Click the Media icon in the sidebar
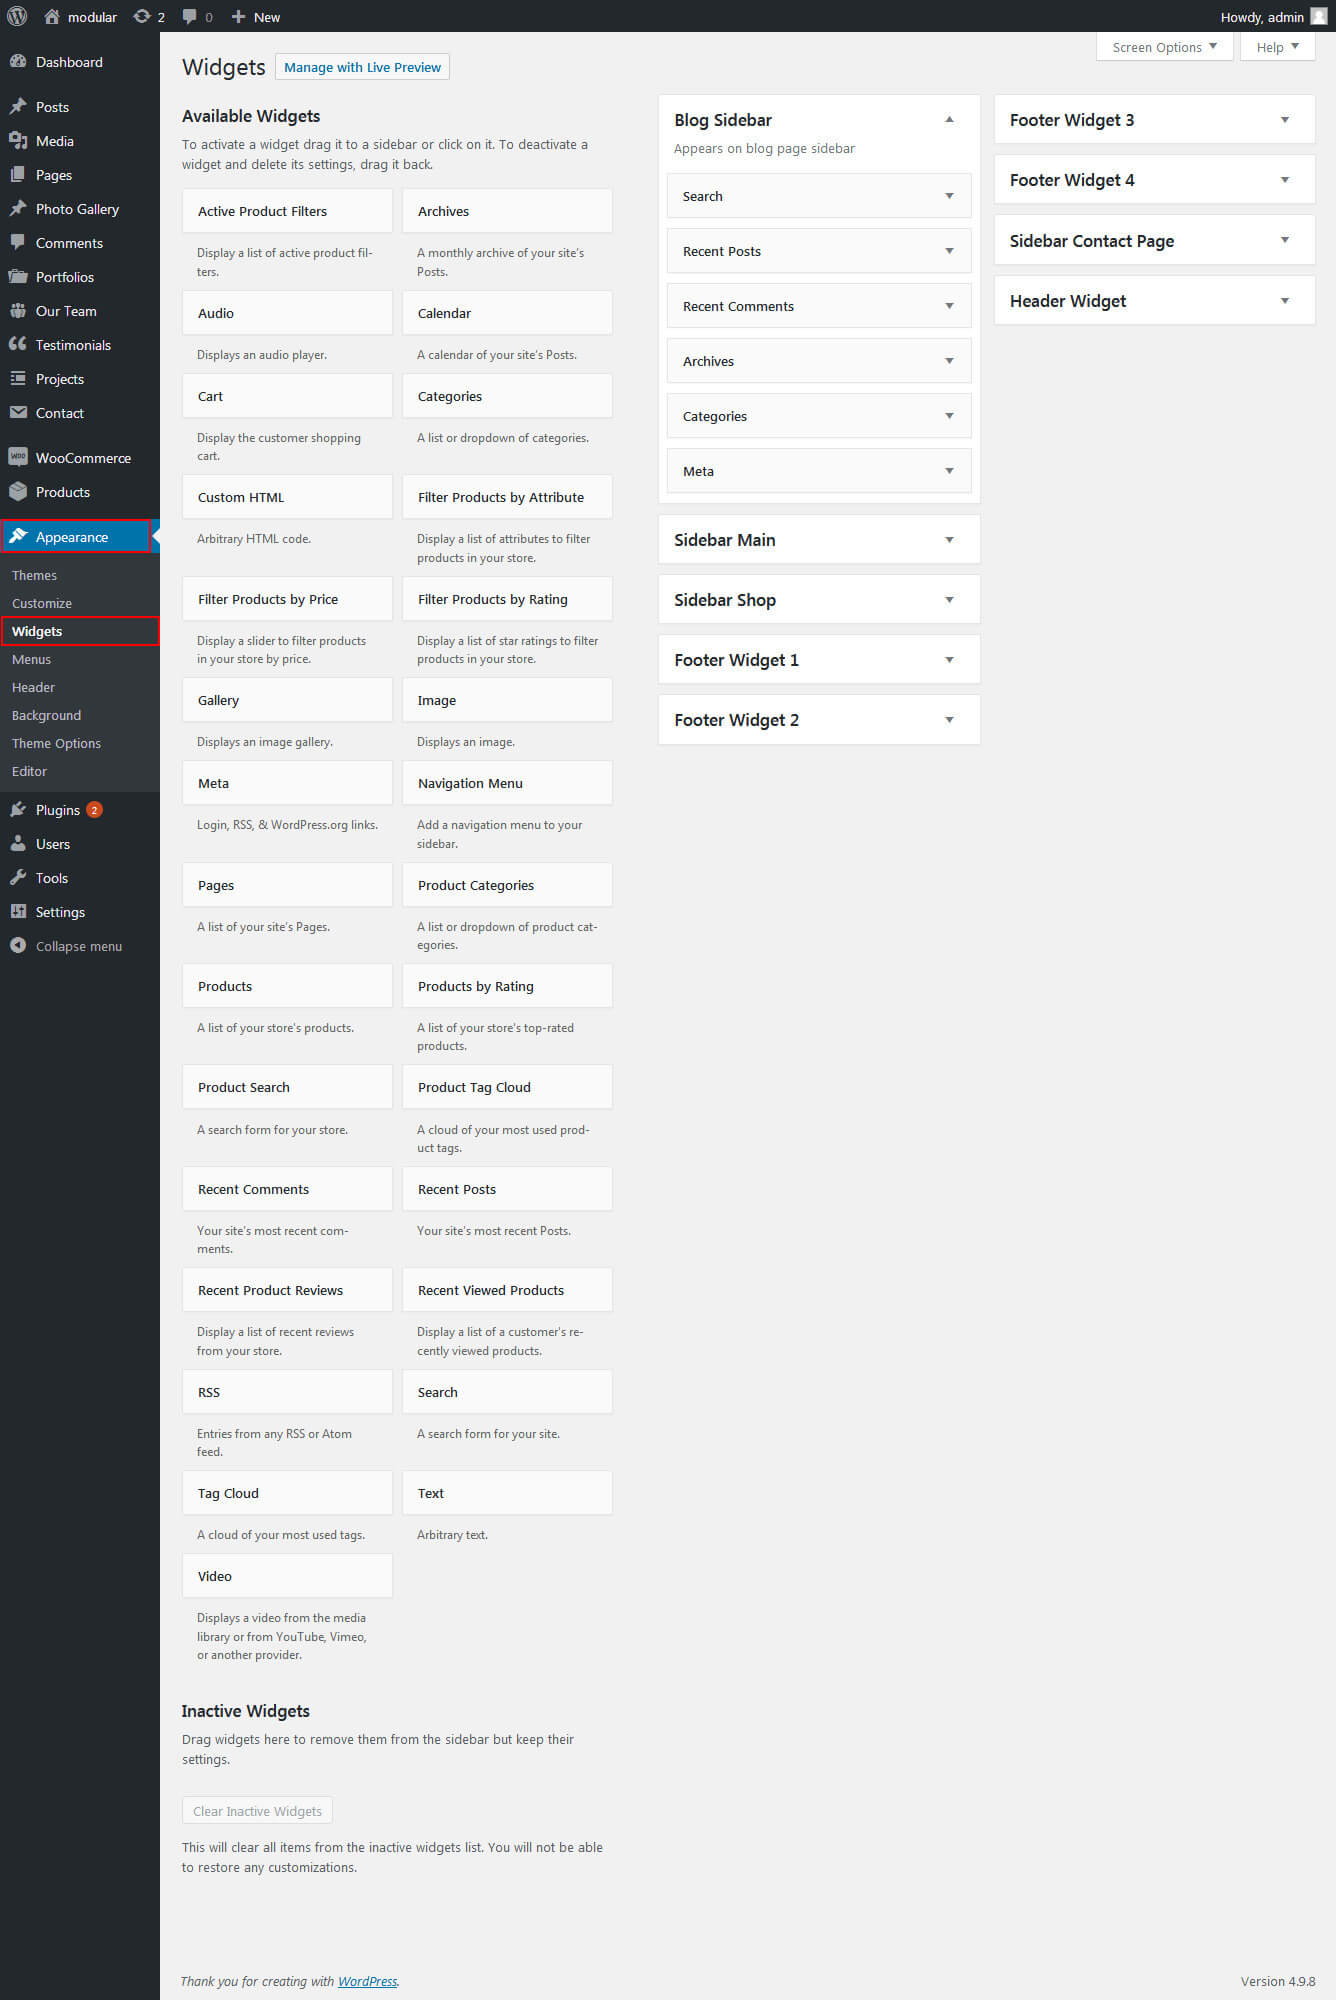This screenshot has height=2000, width=1336. [18, 141]
